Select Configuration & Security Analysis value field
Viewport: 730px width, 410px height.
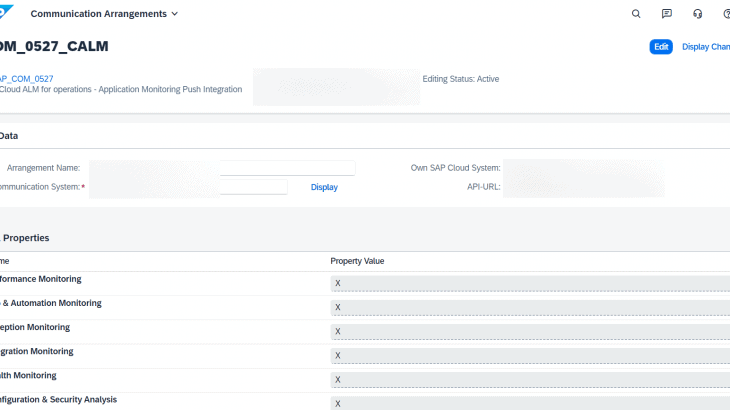[x=530, y=403]
